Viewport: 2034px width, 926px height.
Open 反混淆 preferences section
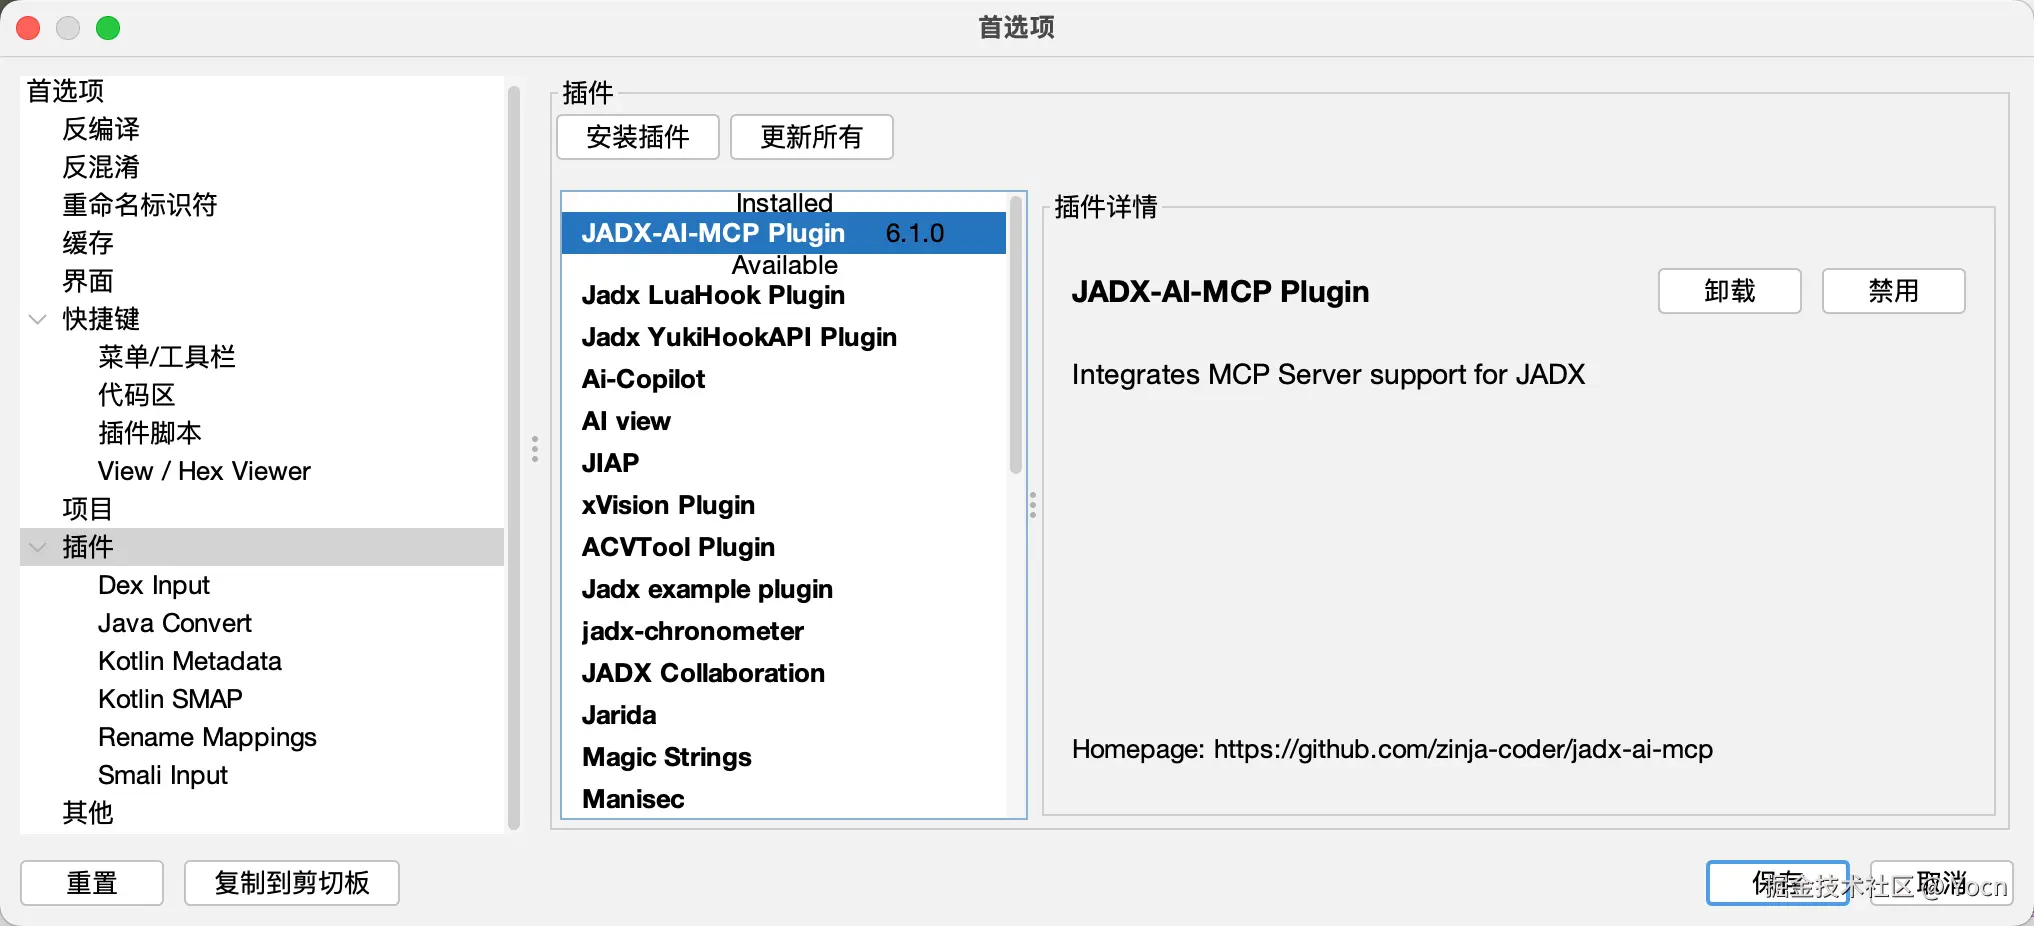pos(101,167)
